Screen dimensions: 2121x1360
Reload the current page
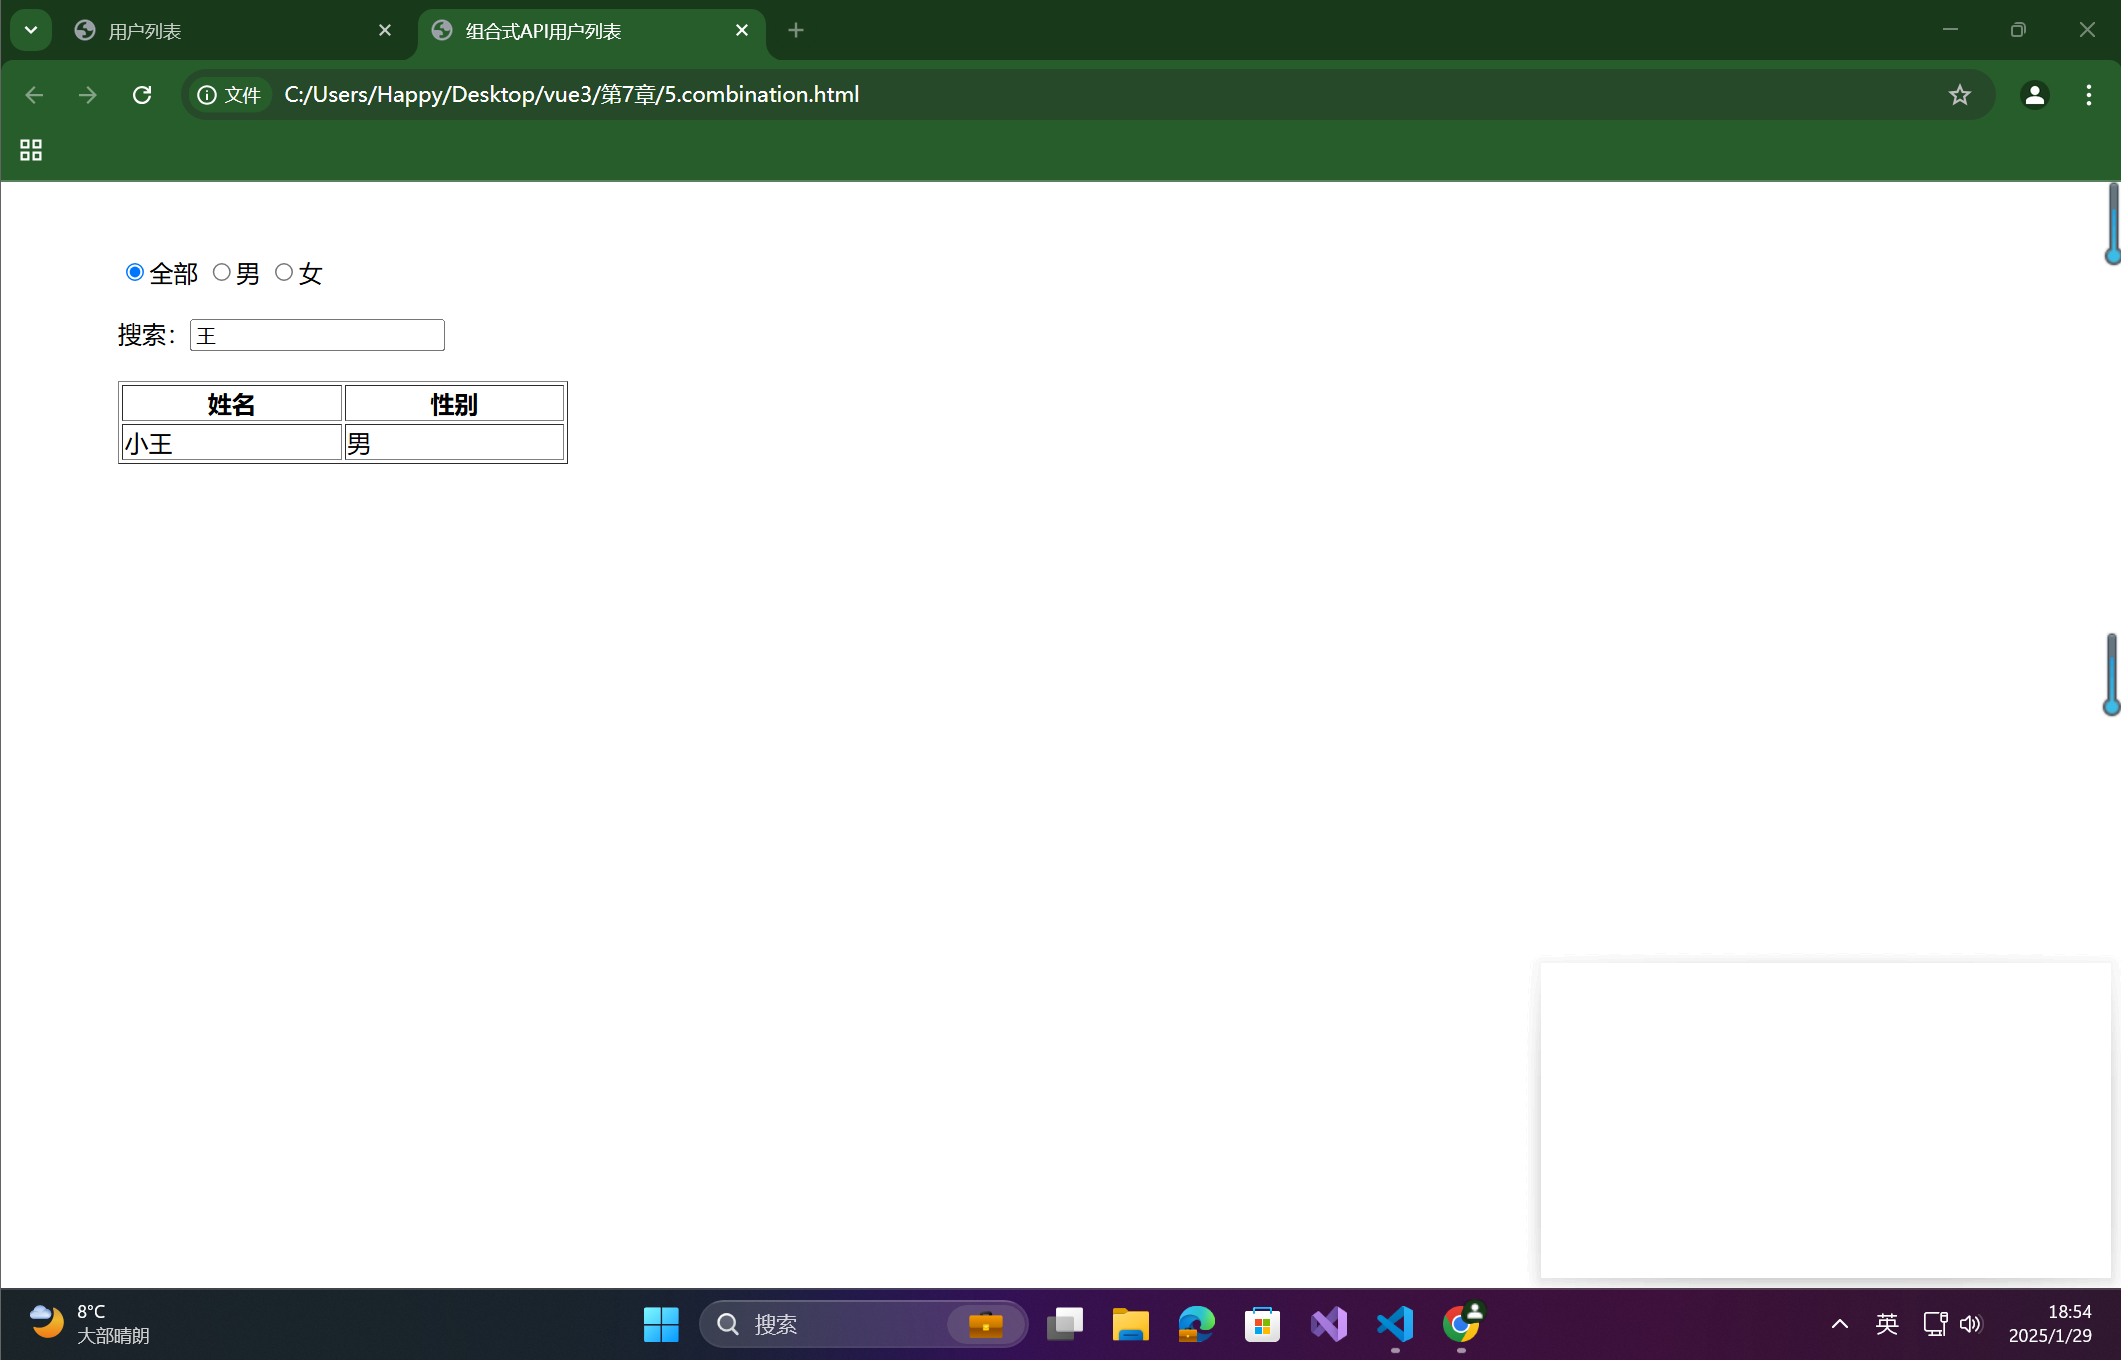[142, 95]
